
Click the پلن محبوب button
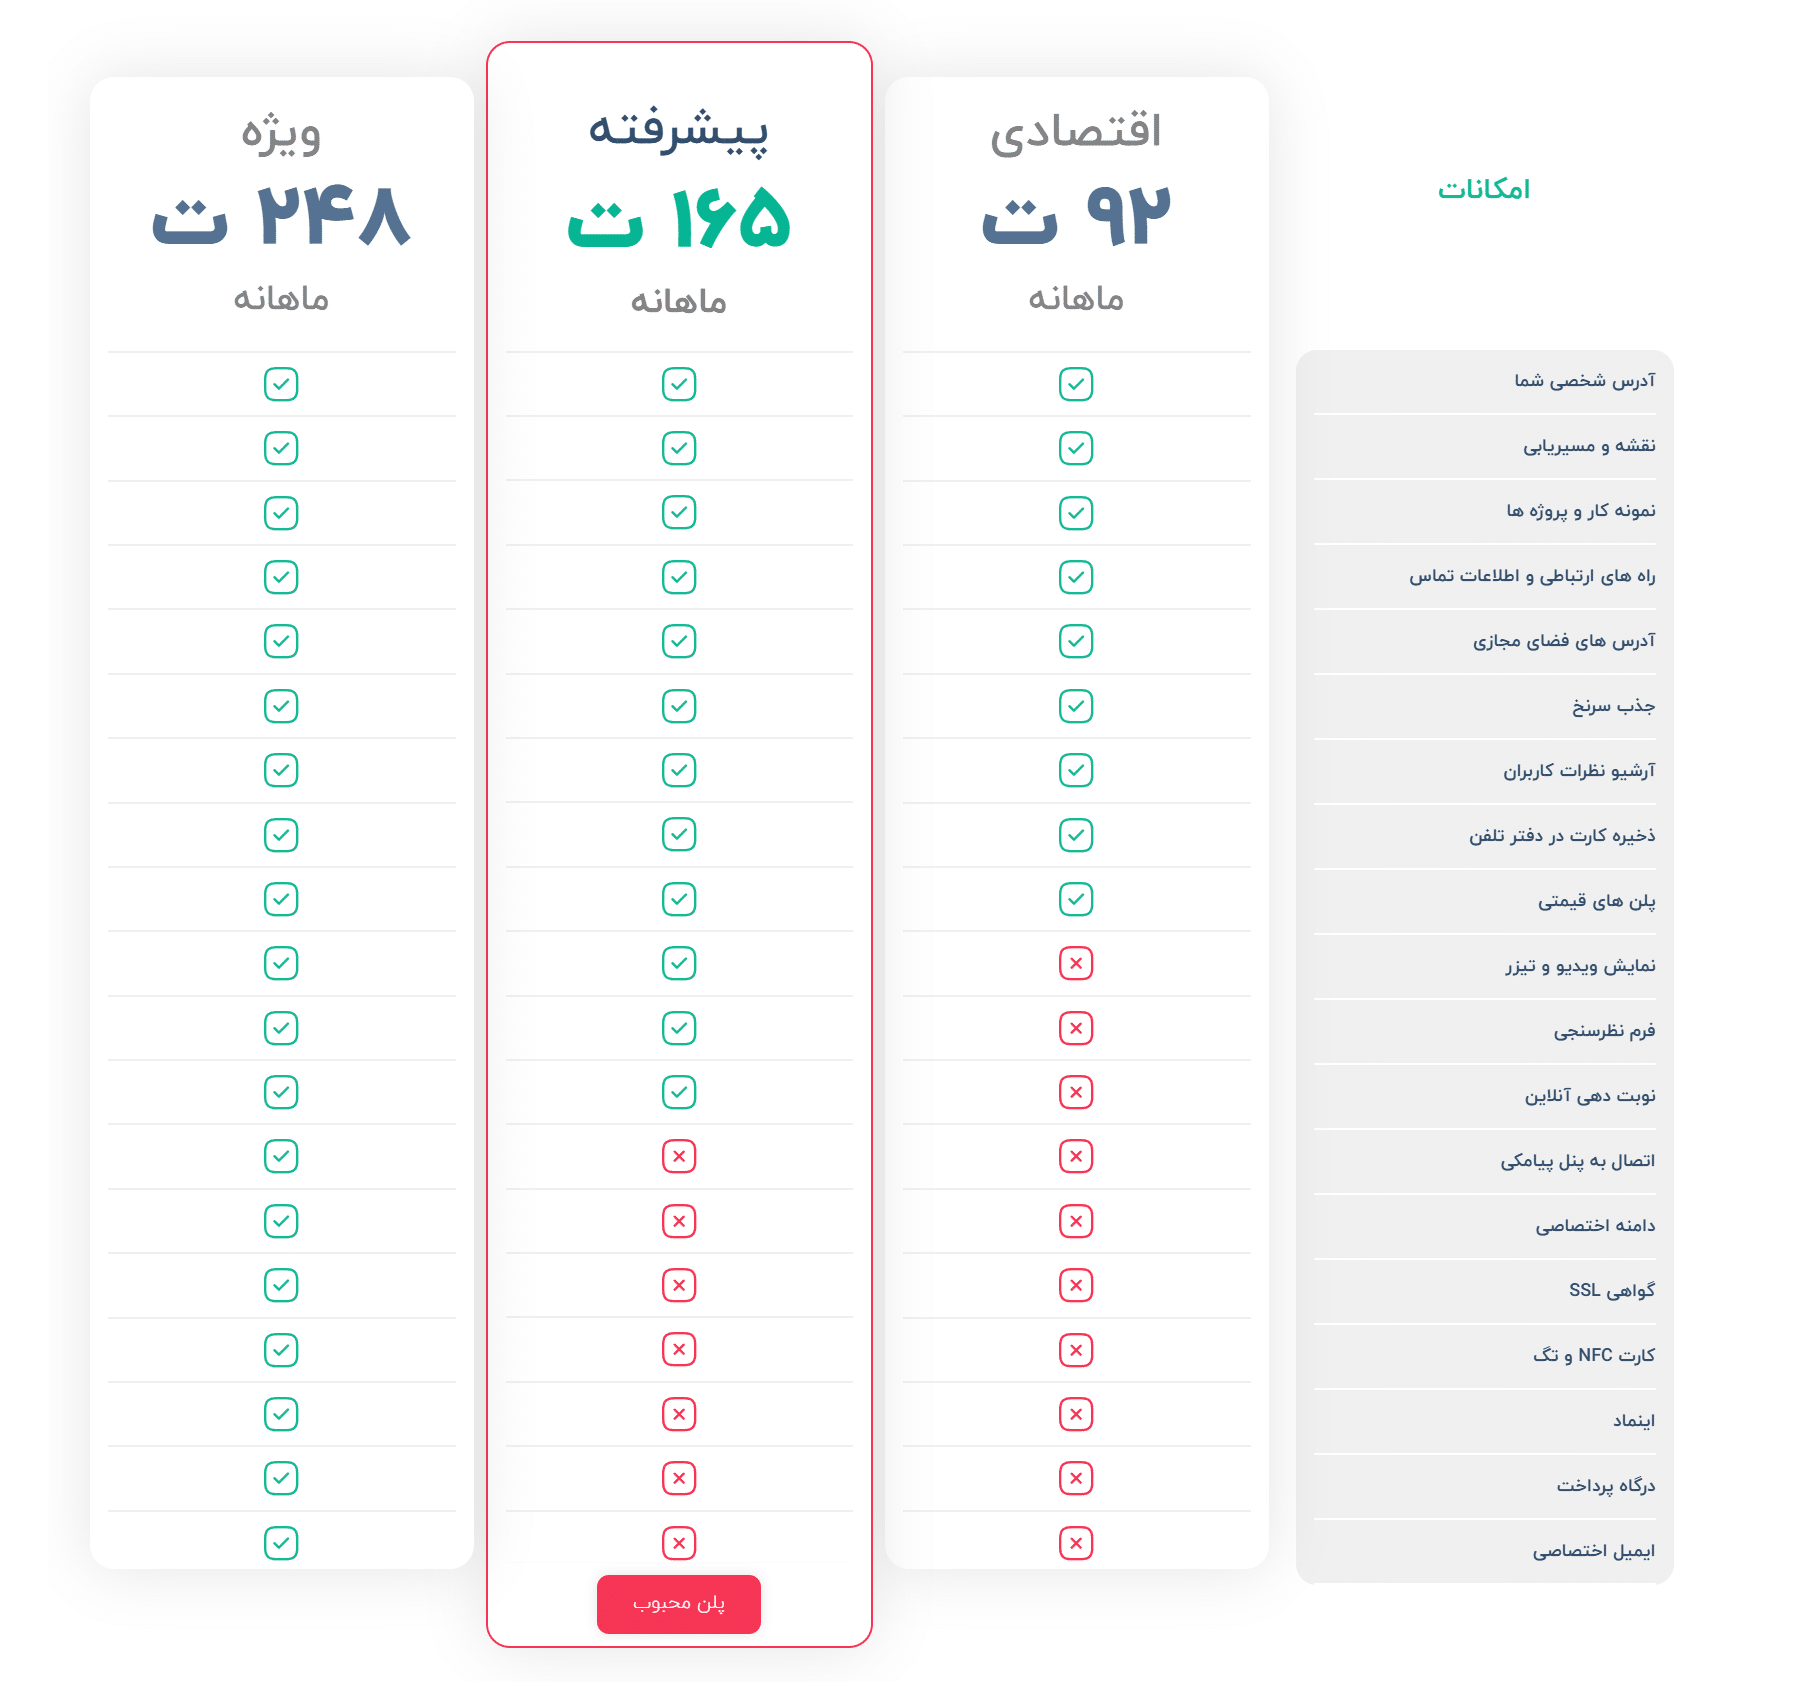(x=679, y=1604)
